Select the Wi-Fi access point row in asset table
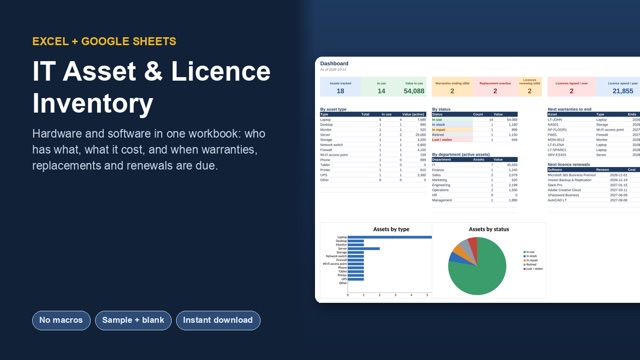The width and height of the screenshot is (640, 360). pos(373,155)
